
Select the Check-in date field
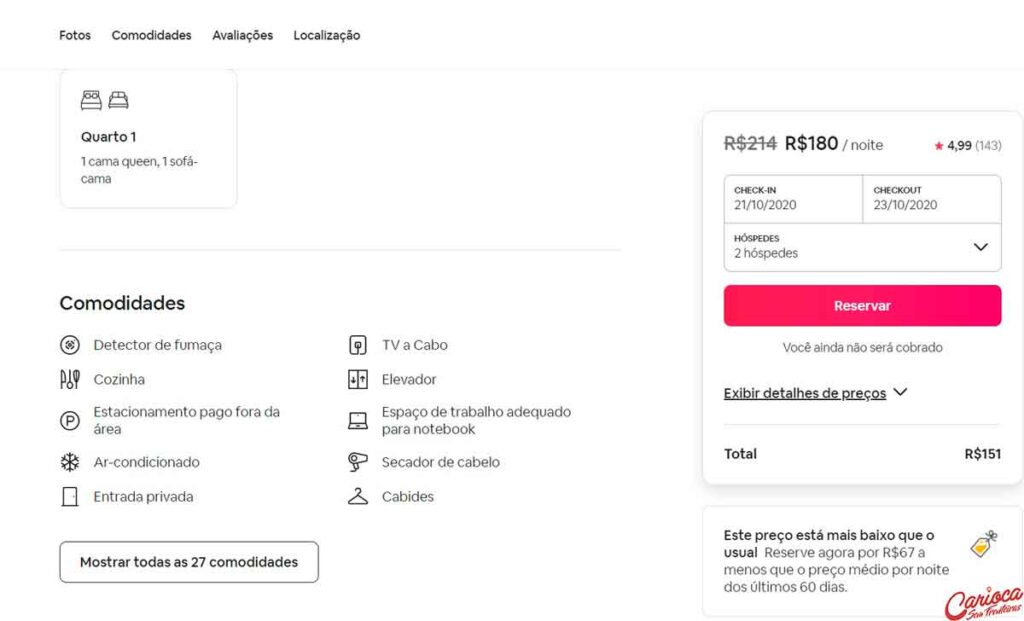(x=793, y=199)
